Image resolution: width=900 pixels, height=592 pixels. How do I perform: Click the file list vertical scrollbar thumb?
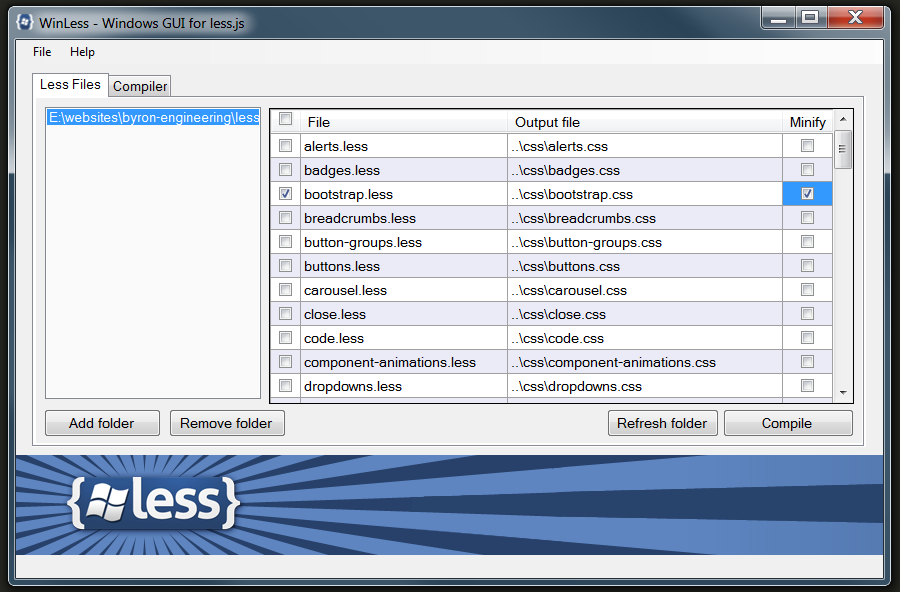click(x=843, y=149)
